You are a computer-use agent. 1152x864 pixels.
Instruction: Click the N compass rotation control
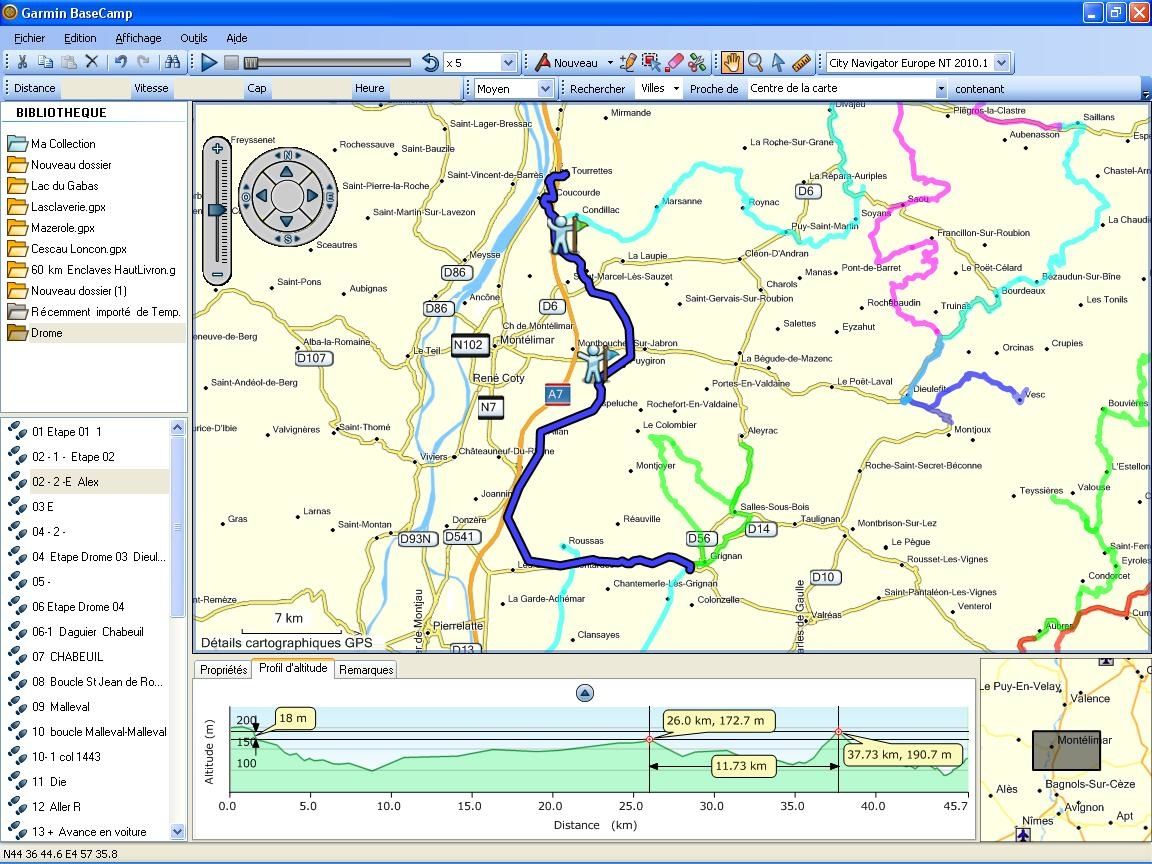[288, 155]
